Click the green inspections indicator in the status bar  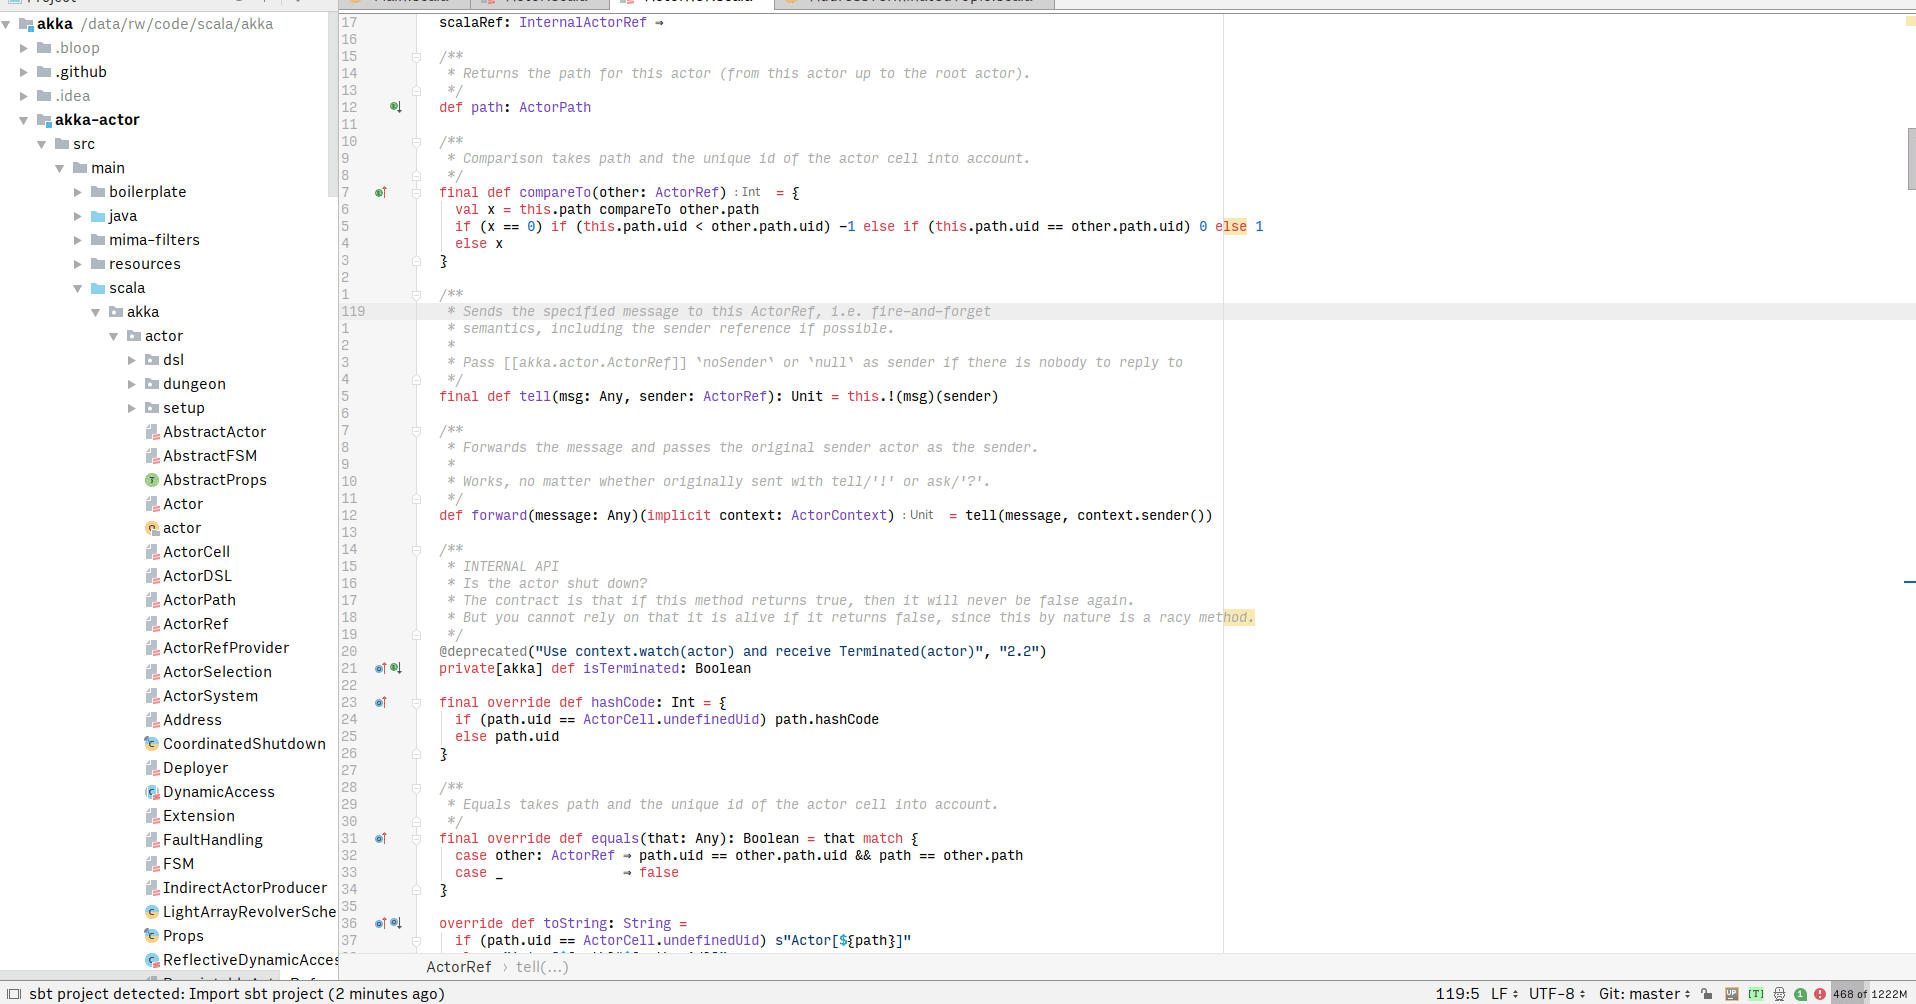click(1799, 994)
